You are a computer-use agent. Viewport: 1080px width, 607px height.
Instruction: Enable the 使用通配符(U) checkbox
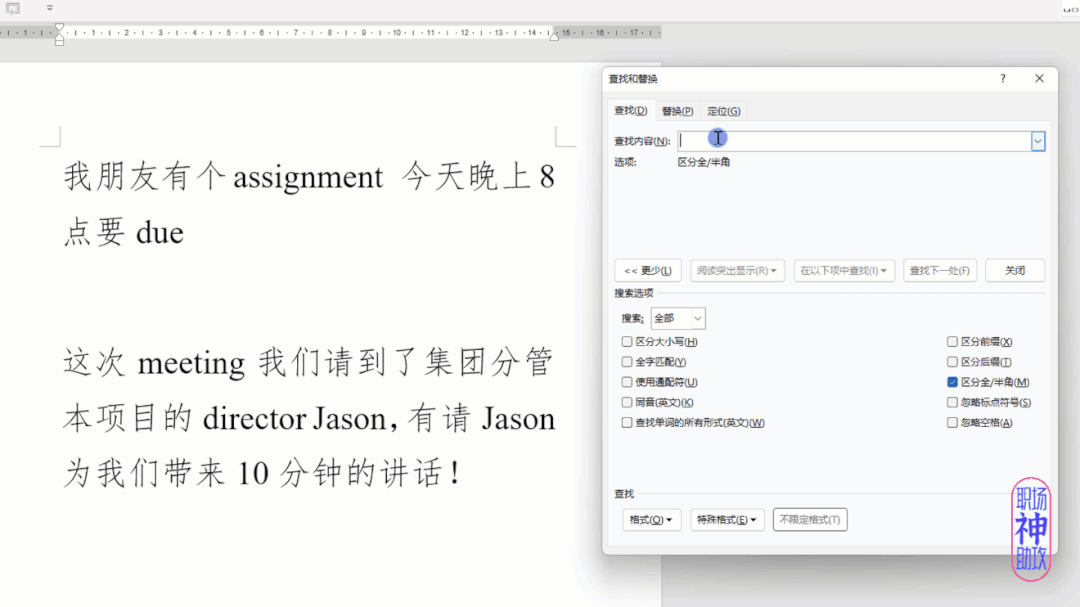coord(627,382)
